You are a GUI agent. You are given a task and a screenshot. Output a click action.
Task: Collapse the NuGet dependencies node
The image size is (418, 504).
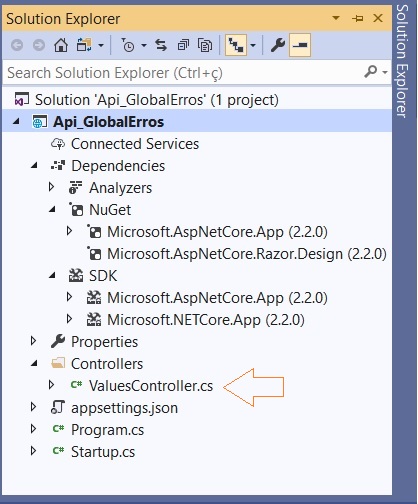coord(52,210)
